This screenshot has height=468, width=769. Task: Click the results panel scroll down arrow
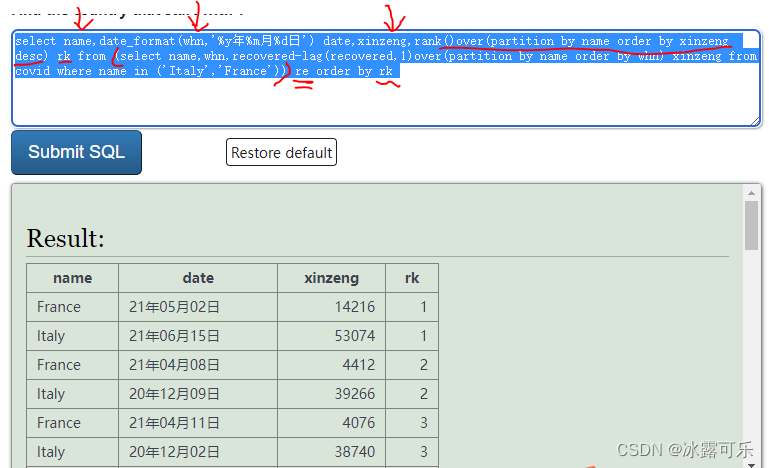coord(751,464)
